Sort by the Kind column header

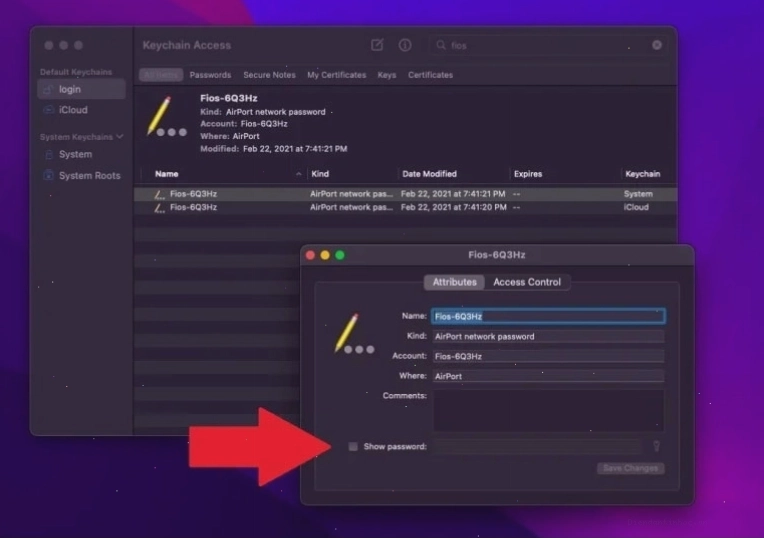click(x=320, y=174)
